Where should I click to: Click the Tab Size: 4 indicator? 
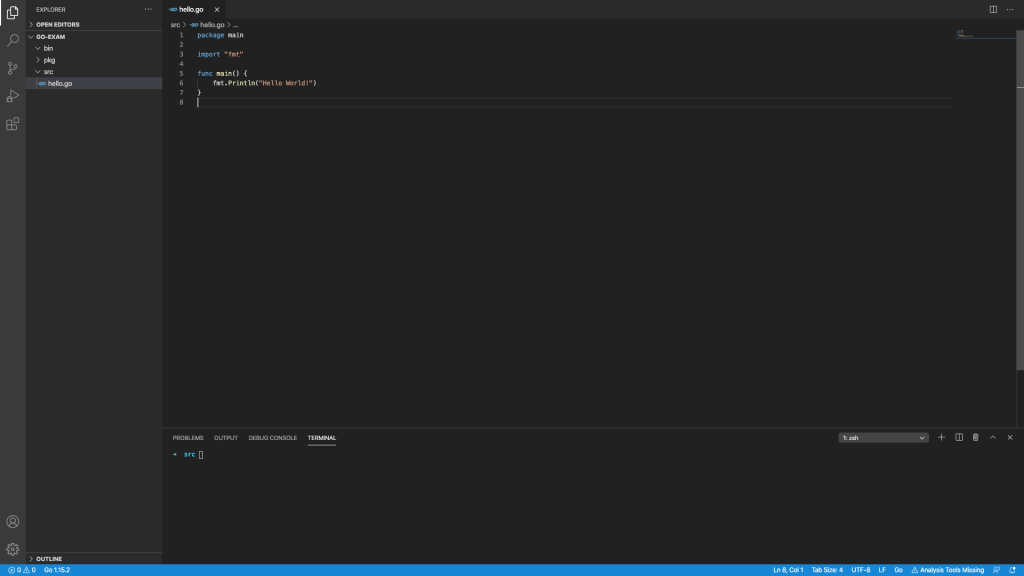point(827,570)
